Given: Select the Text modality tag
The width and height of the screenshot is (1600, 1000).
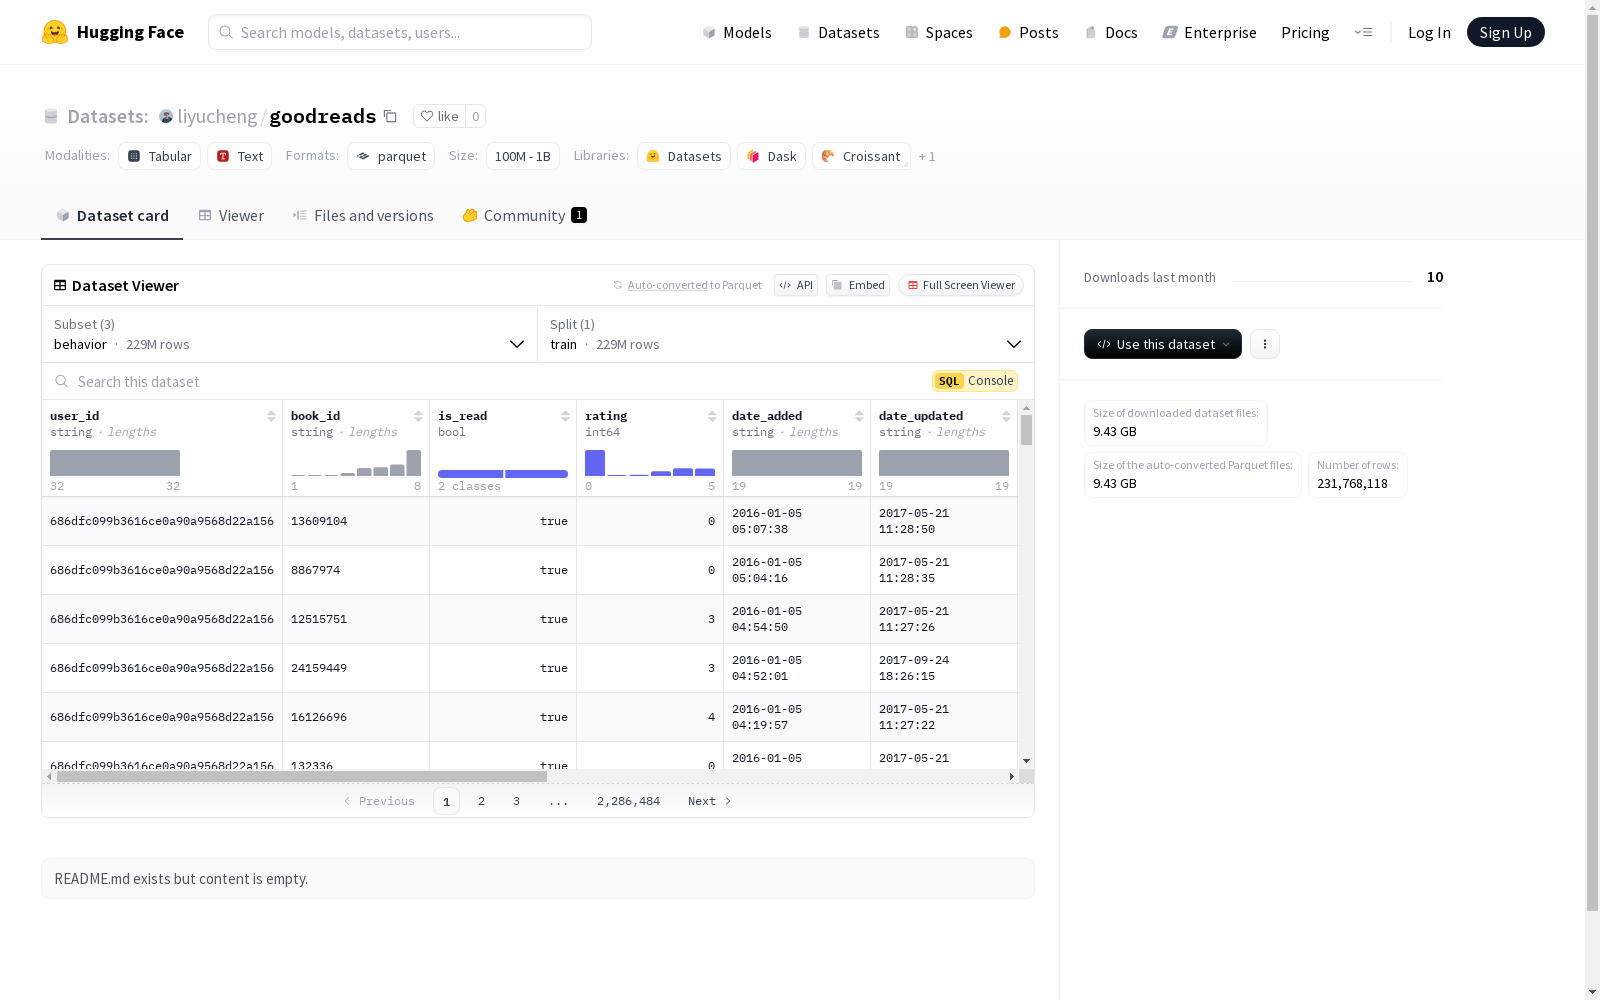Looking at the screenshot, I should click(x=240, y=156).
